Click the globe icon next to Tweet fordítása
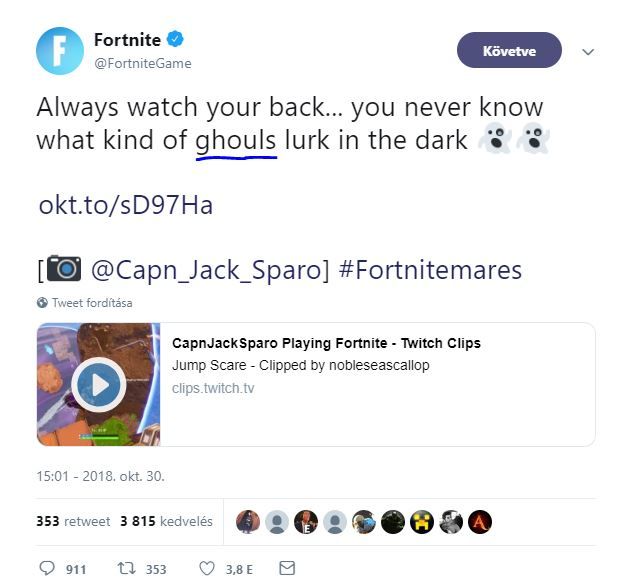Viewport: 628px width, 582px height. [42, 302]
